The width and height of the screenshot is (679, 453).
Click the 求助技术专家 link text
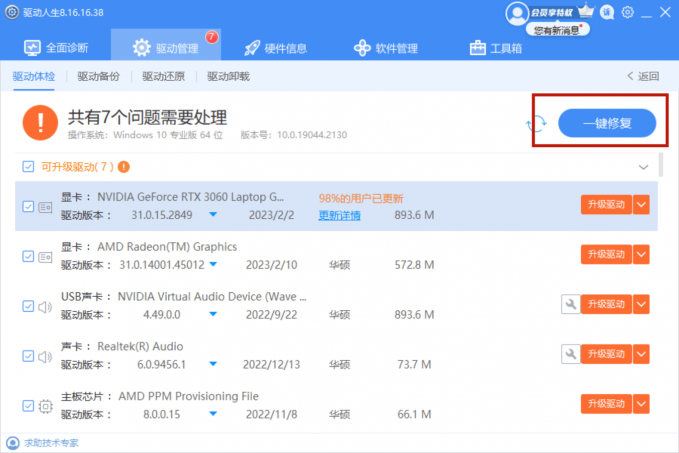tap(52, 443)
